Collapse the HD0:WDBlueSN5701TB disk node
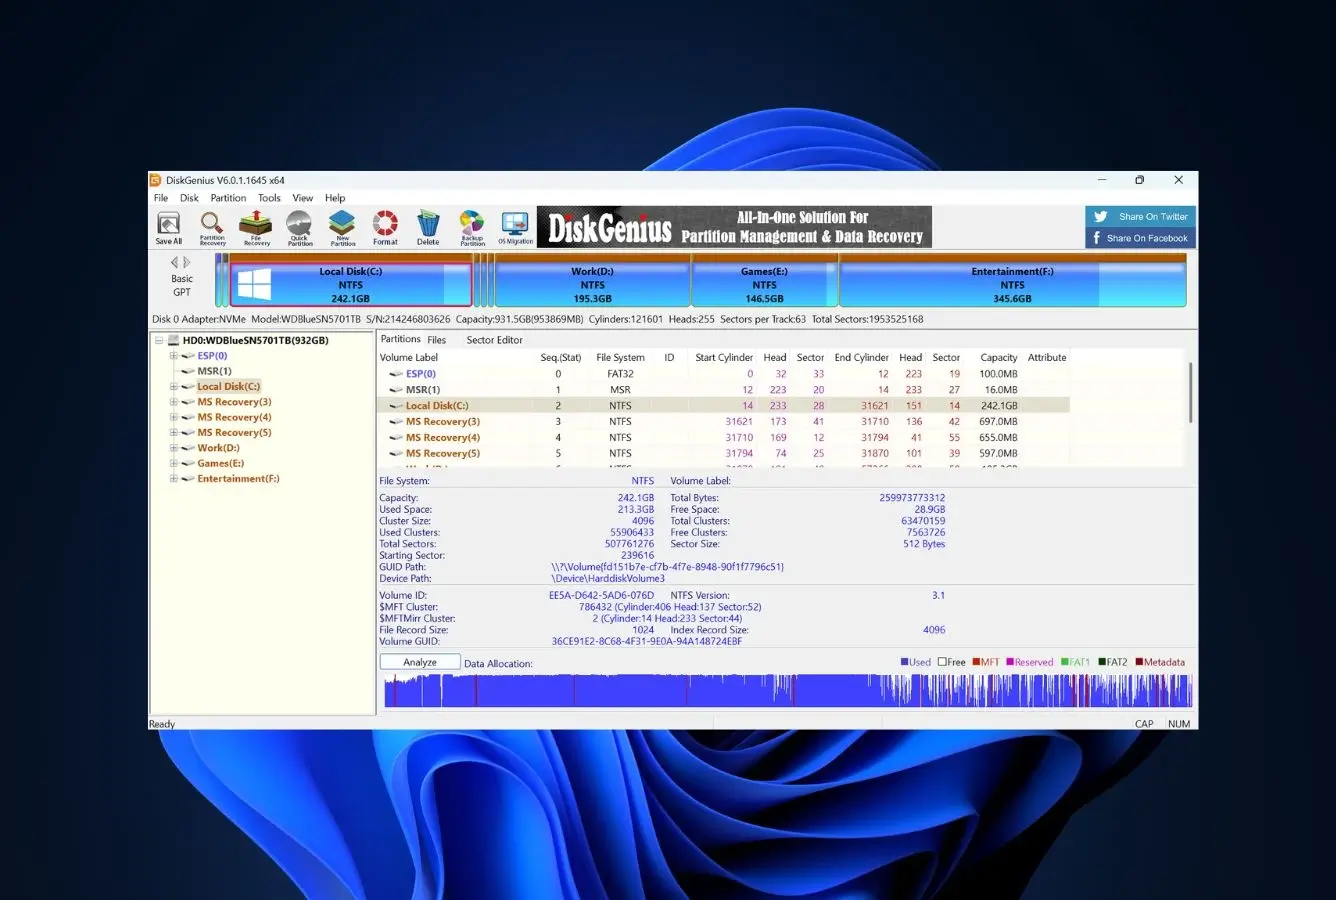Screen dimensions: 1336x900 [159, 340]
